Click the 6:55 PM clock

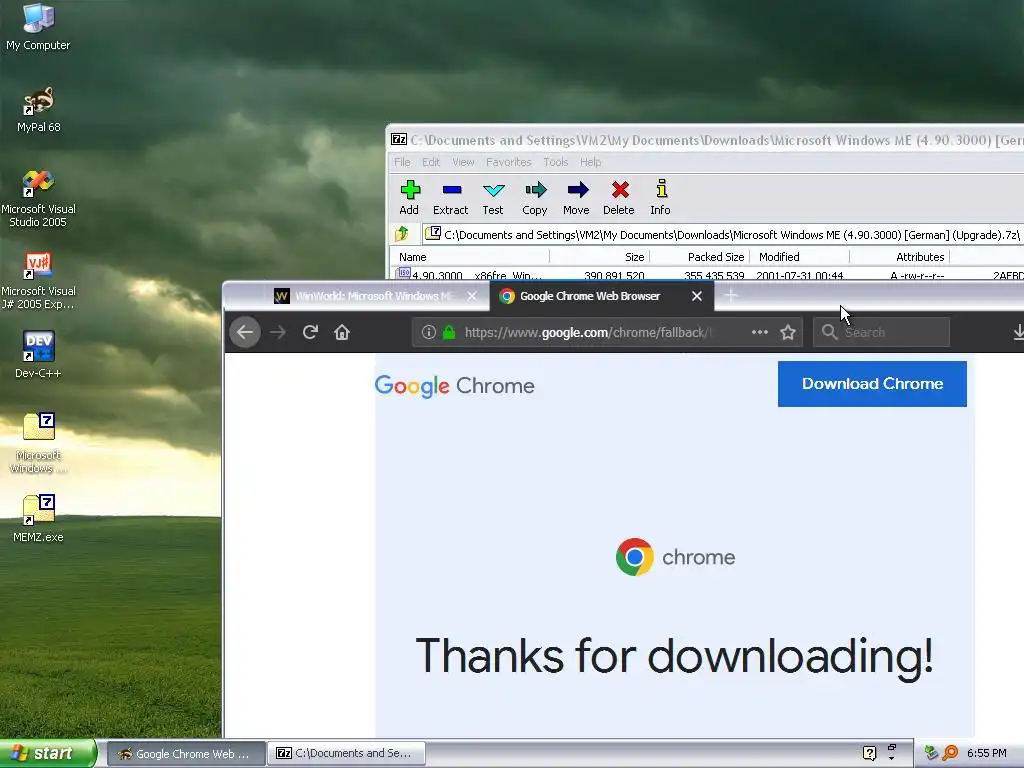pos(986,754)
